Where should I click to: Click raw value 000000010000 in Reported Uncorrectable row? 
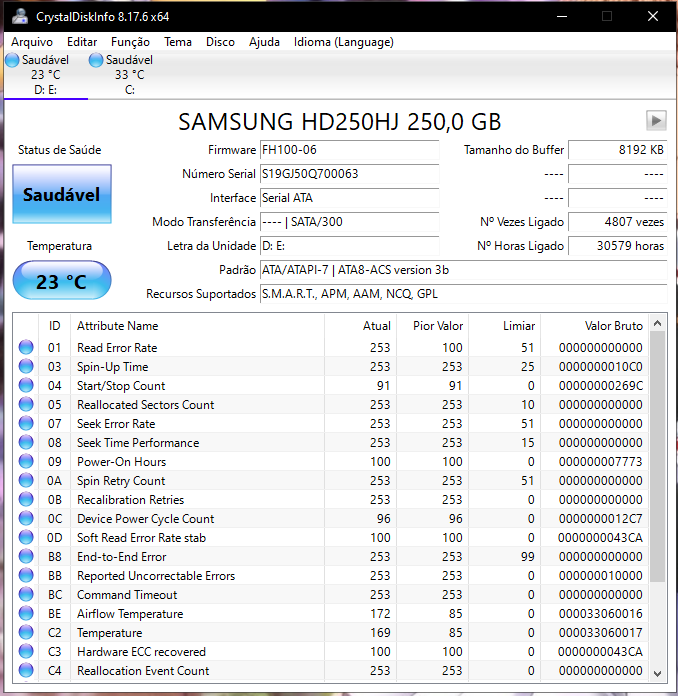(x=601, y=575)
